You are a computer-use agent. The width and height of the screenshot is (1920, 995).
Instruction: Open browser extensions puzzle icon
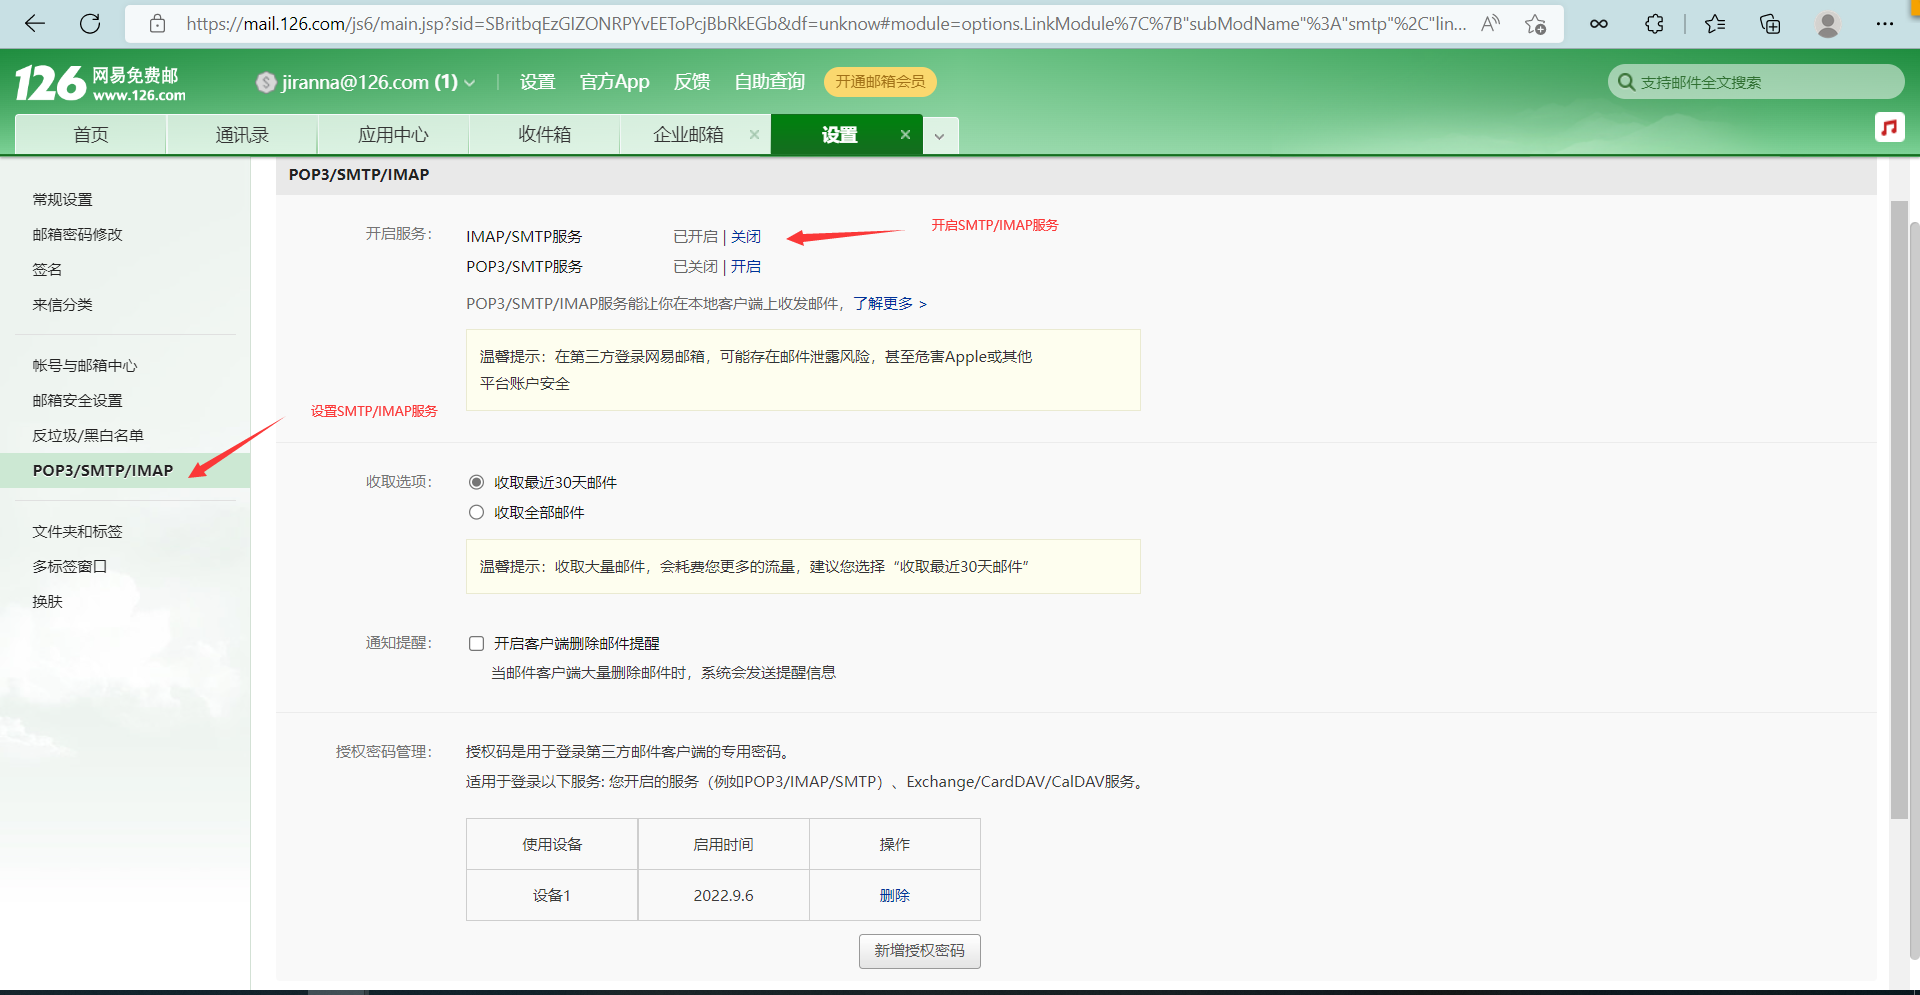1654,23
